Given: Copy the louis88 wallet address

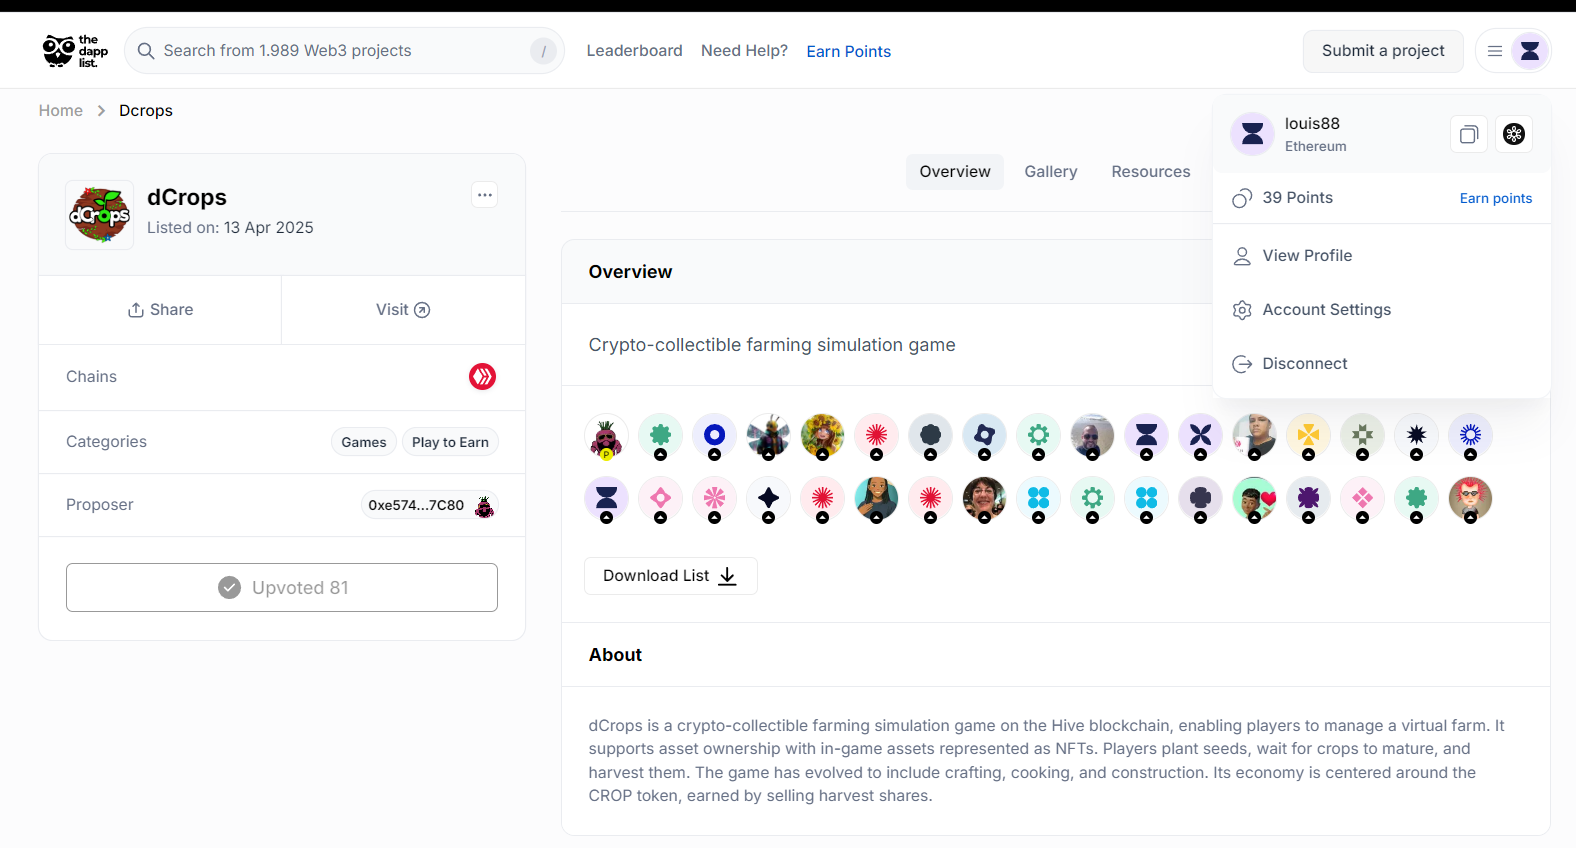Looking at the screenshot, I should point(1469,134).
